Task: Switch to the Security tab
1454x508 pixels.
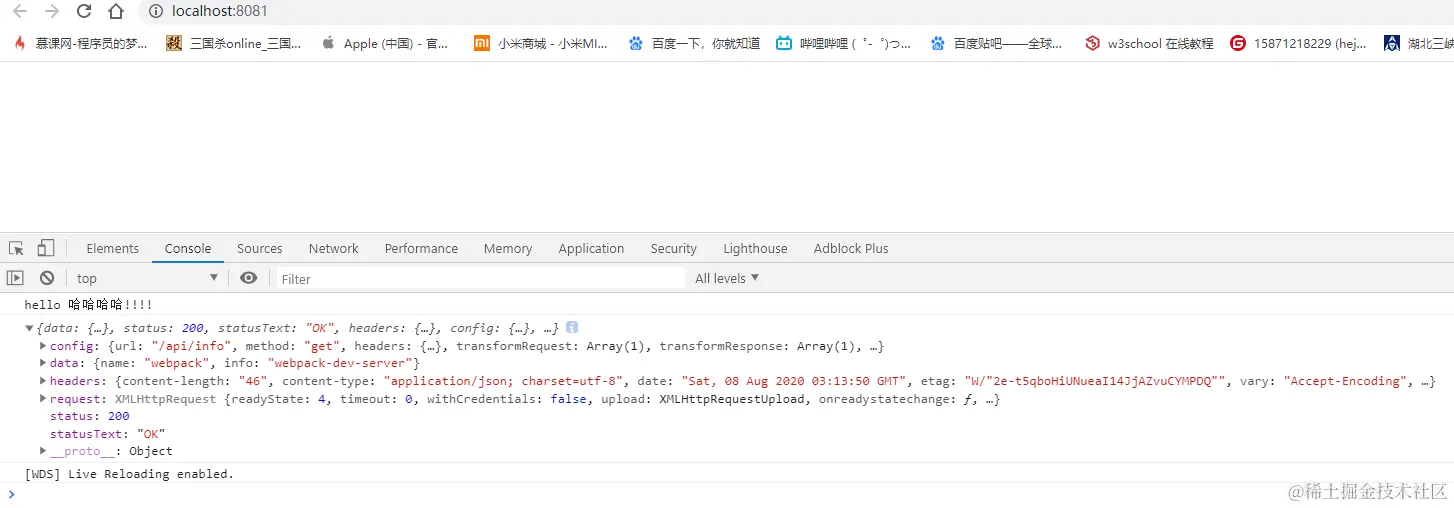Action: 673,248
